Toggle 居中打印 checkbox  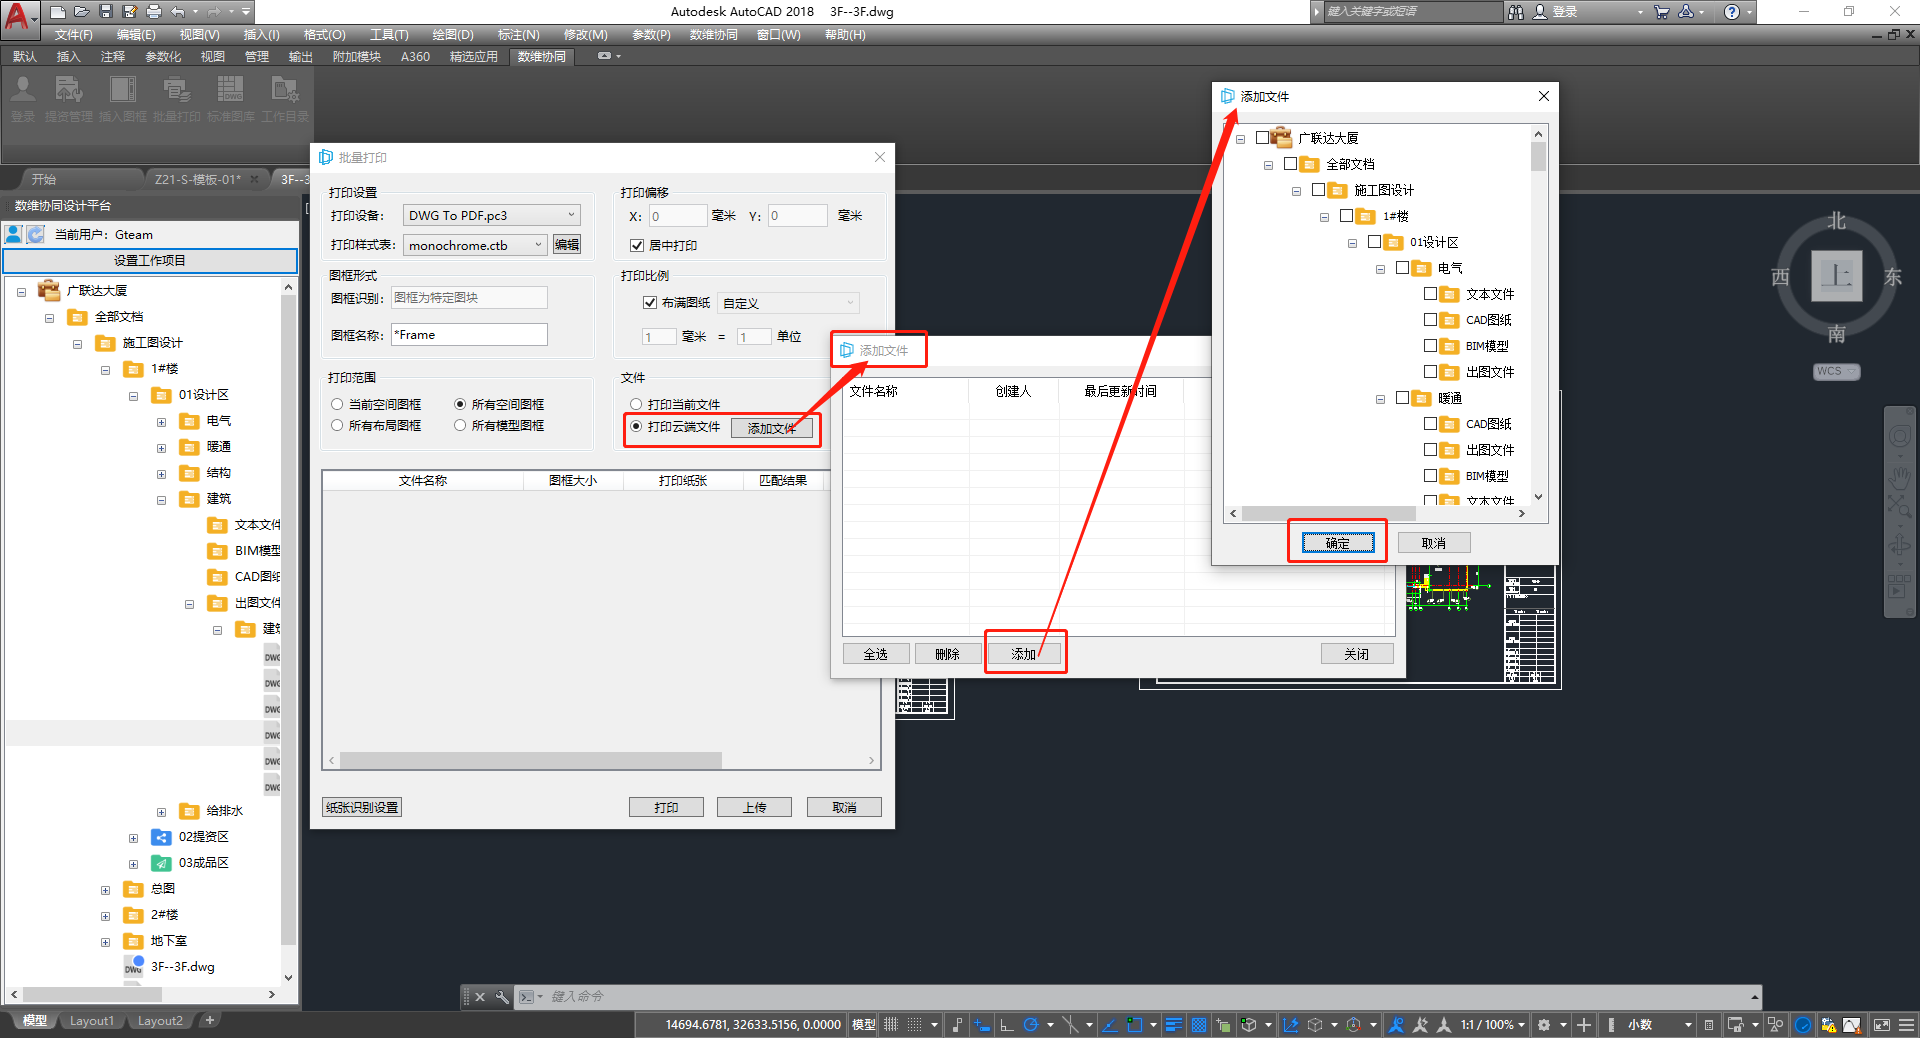coord(636,245)
